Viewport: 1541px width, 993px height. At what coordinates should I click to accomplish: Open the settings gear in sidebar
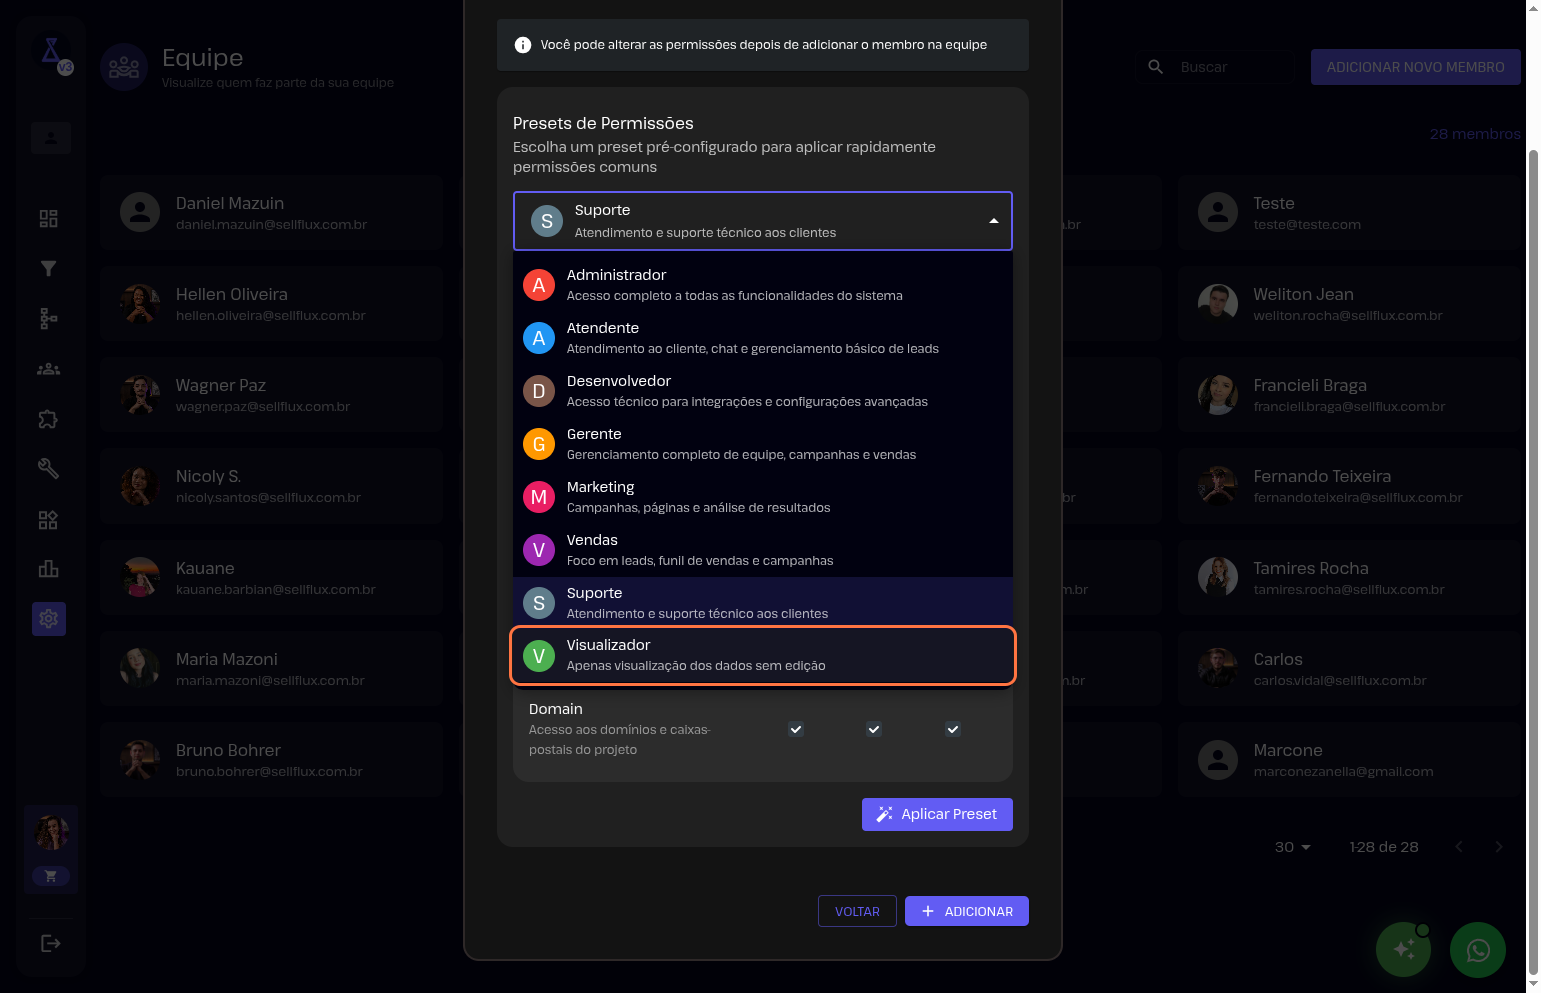[48, 619]
